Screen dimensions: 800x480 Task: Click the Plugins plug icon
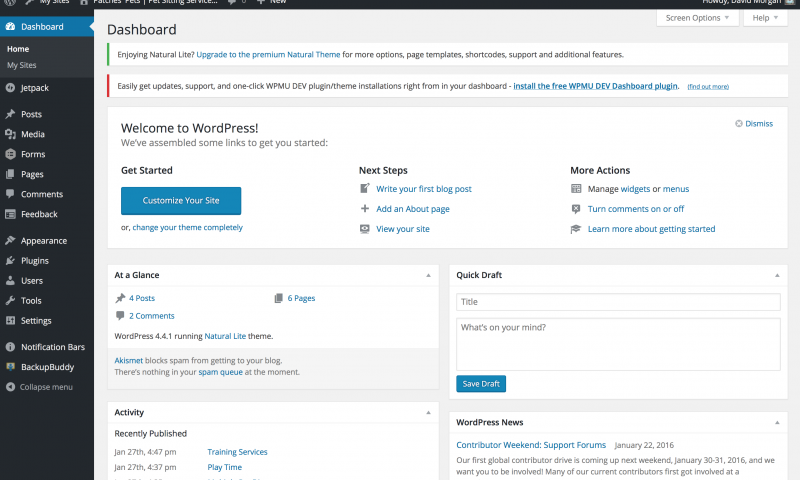click(10, 261)
